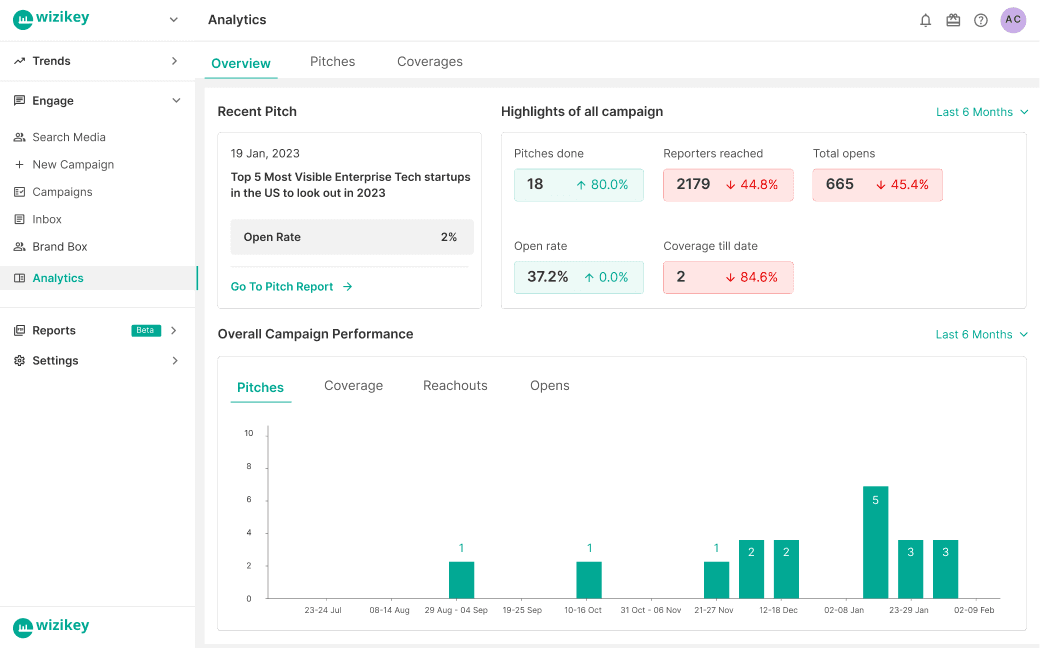
Task: Click the tallest chart bar labeled 5
Action: click(875, 542)
